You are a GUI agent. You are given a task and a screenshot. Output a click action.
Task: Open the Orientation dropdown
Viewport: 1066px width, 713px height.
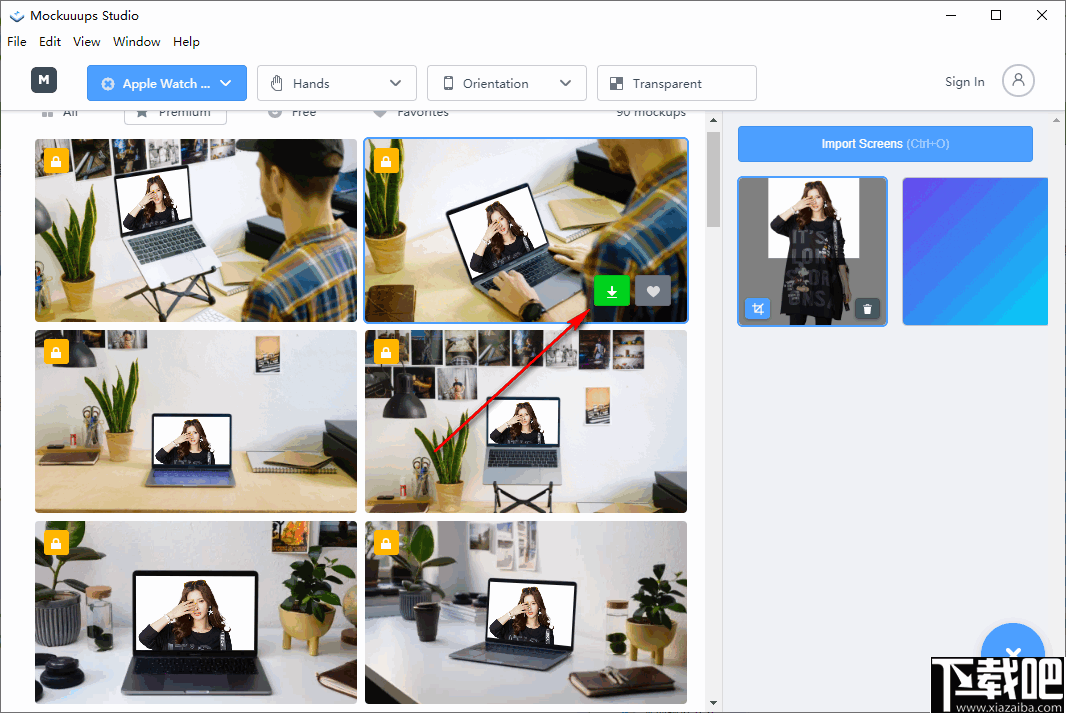click(x=506, y=83)
